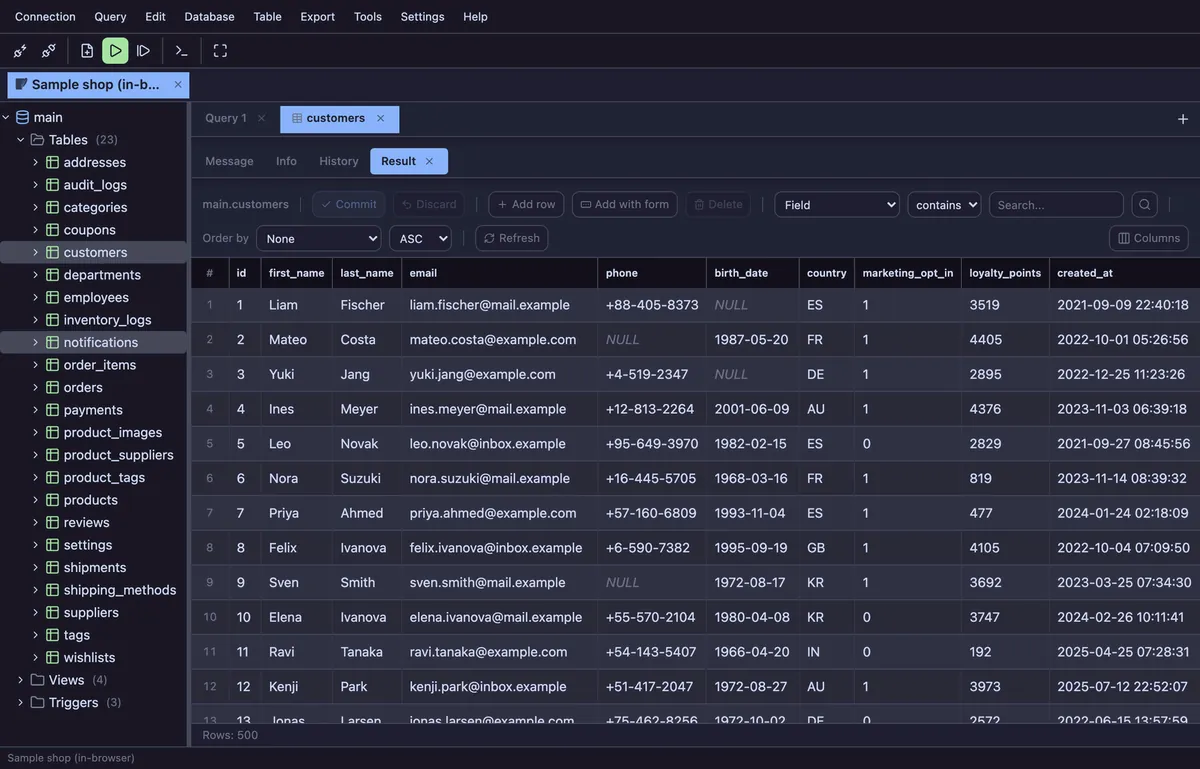Click the connect plug icon in toolbar
Viewport: 1200px width, 769px height.
pyautogui.click(x=20, y=51)
